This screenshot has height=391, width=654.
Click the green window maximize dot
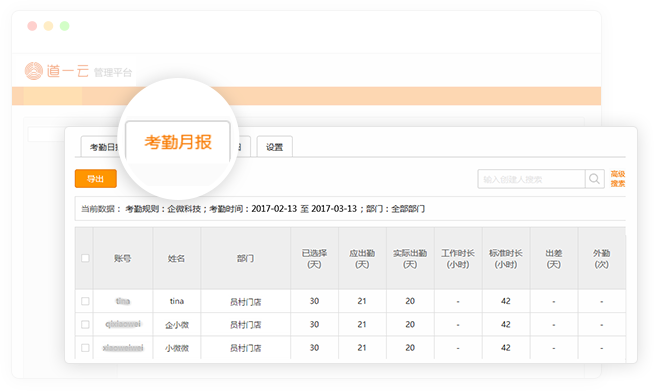(64, 26)
